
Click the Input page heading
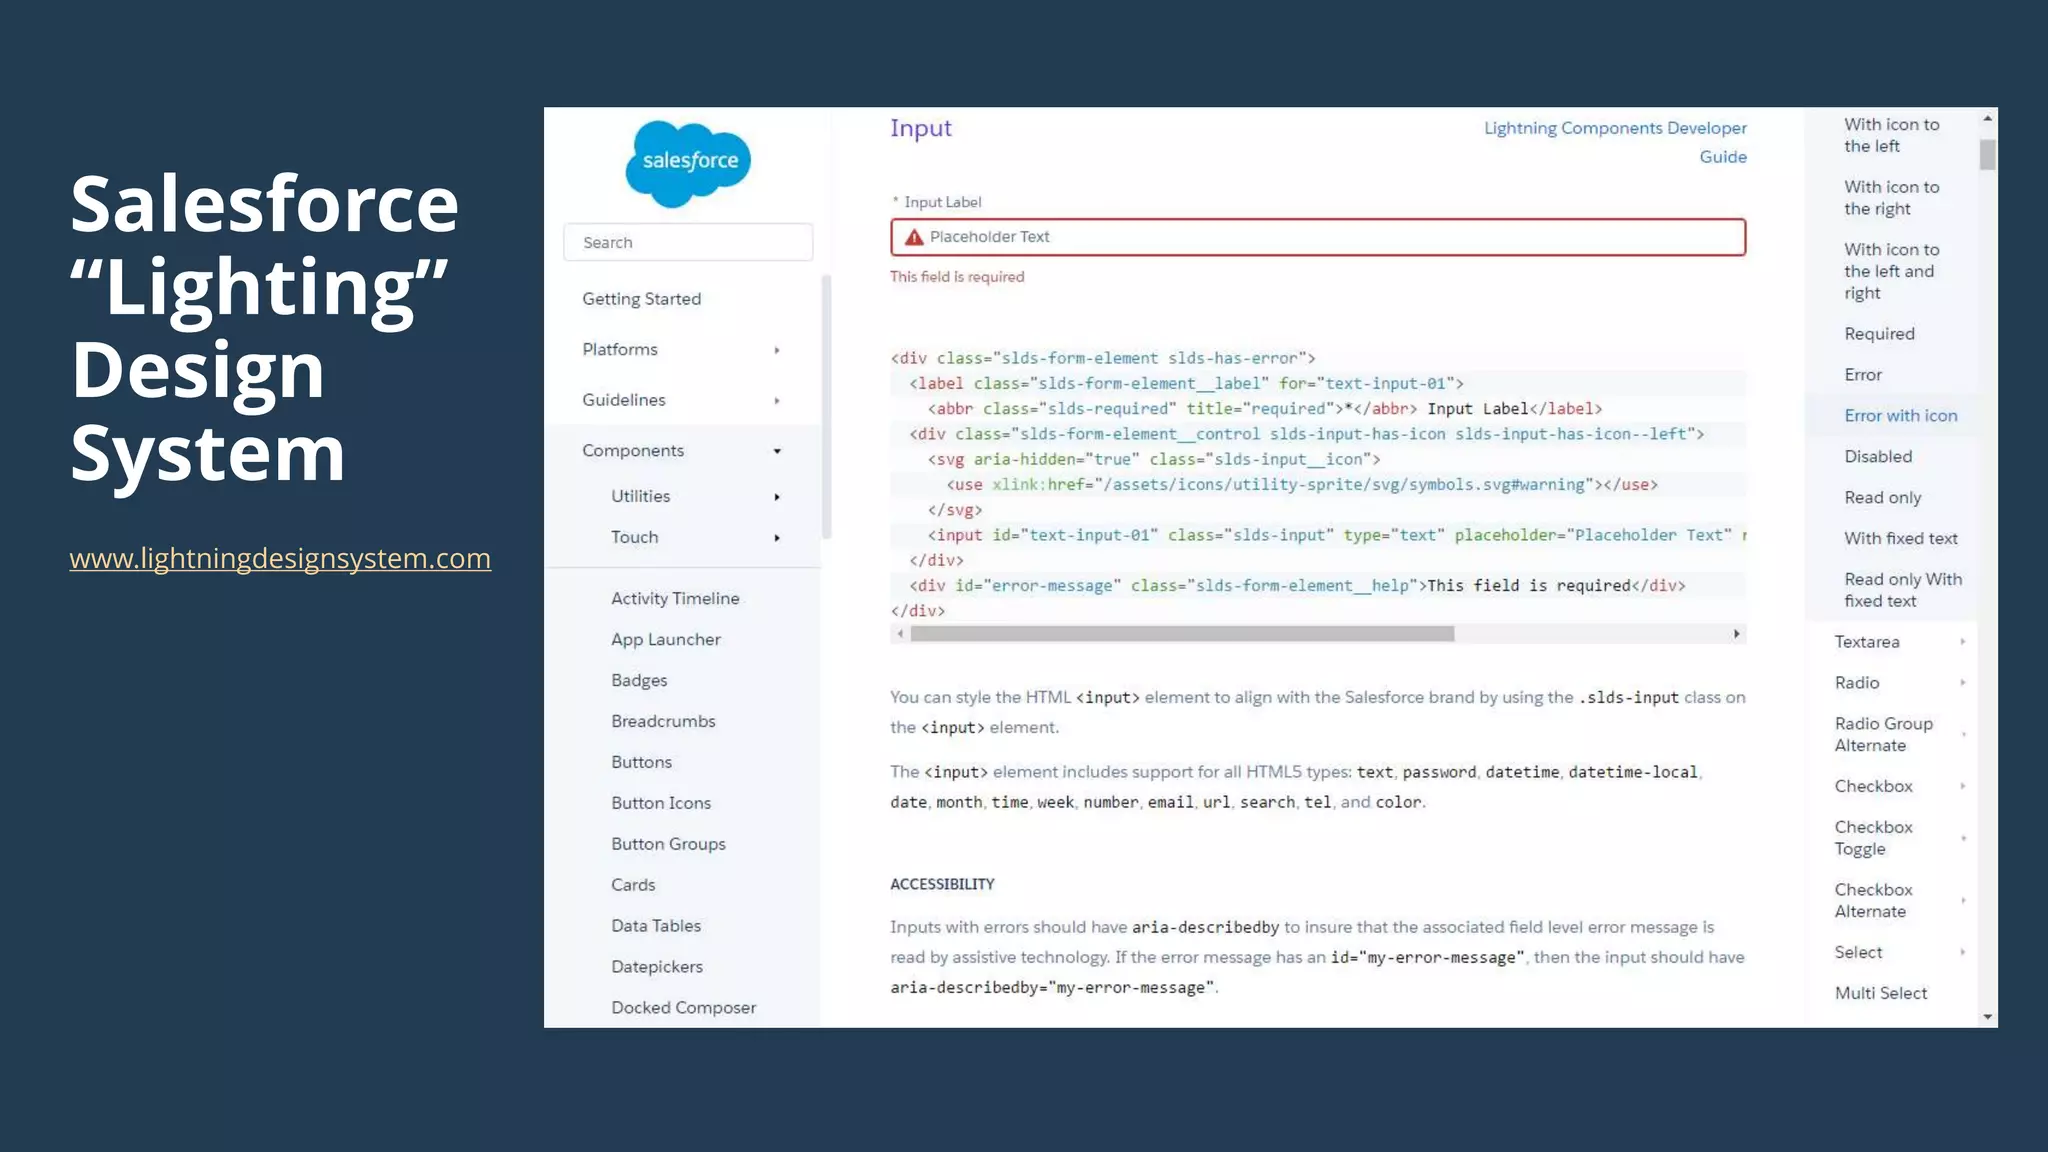click(x=921, y=129)
